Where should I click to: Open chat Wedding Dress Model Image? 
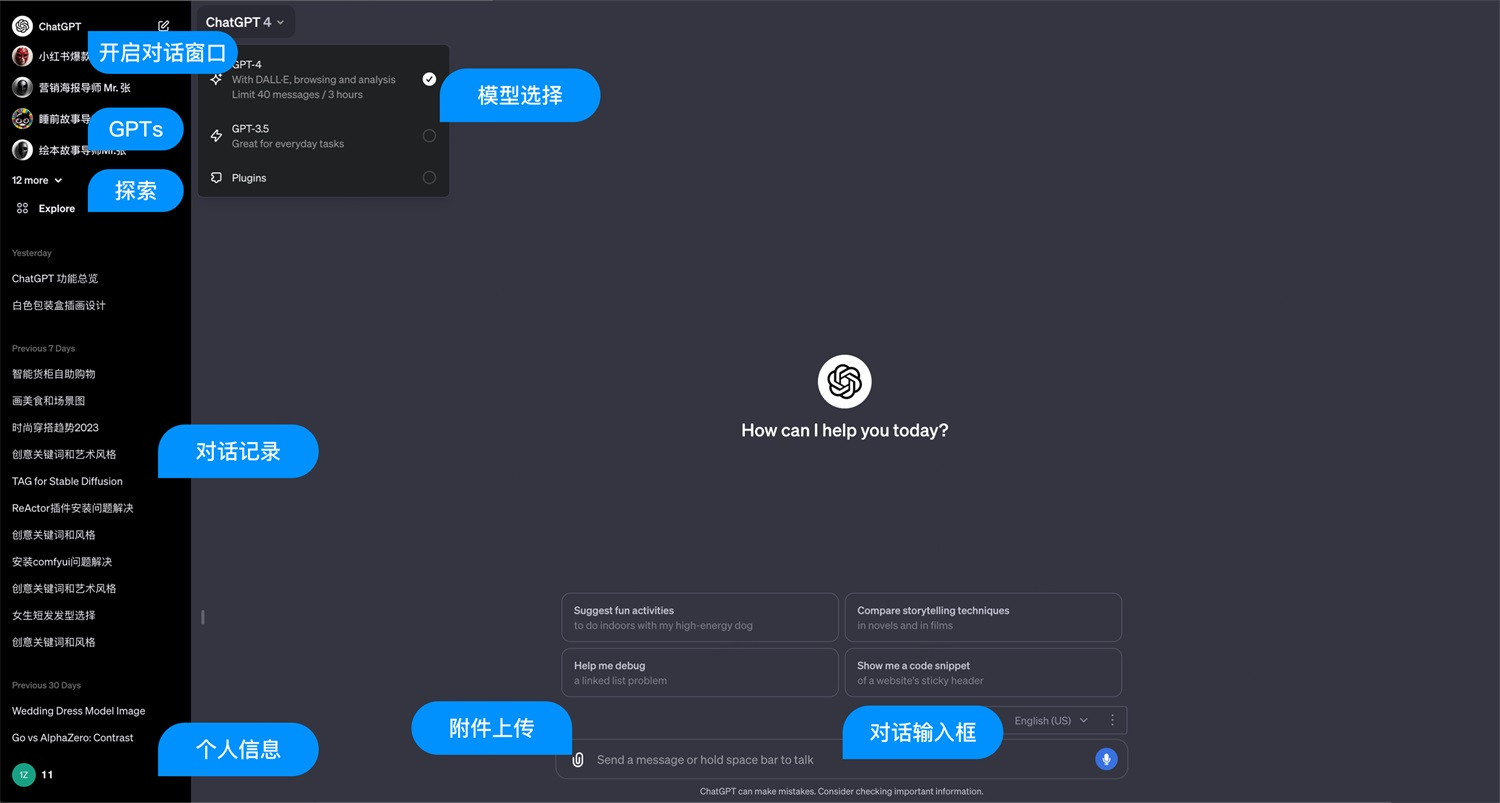[x=79, y=711]
